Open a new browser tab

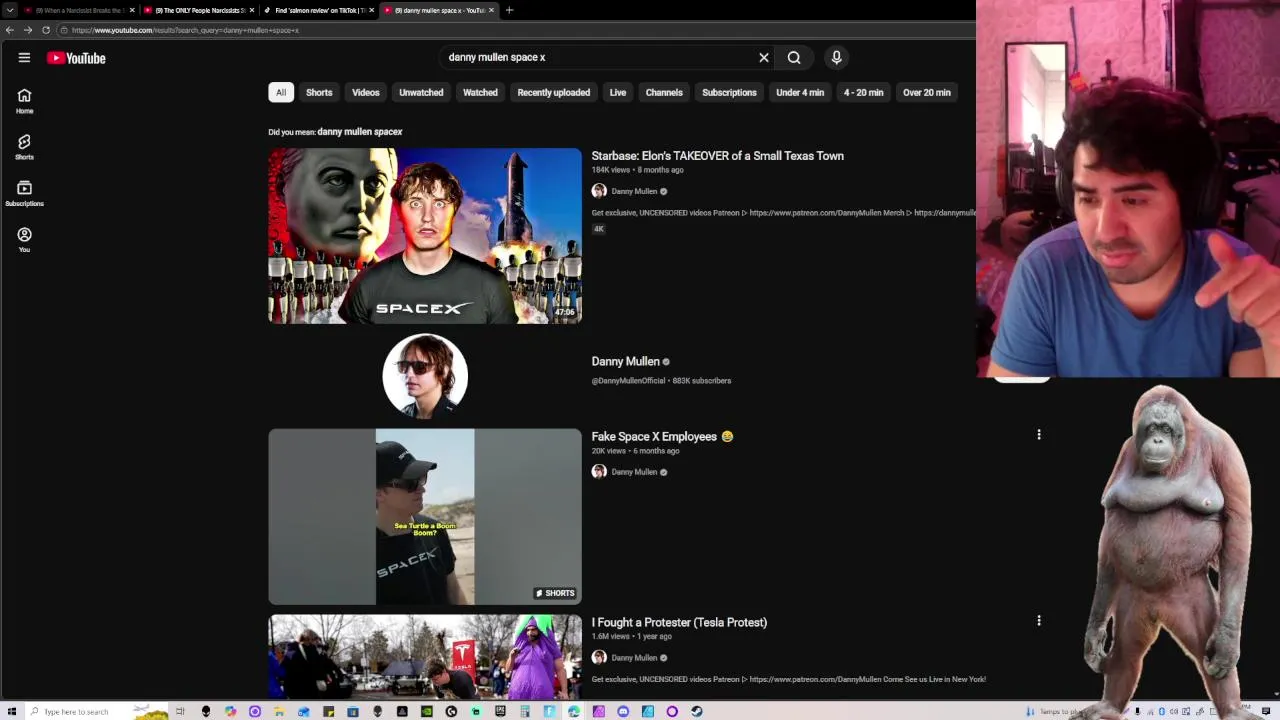pos(509,10)
